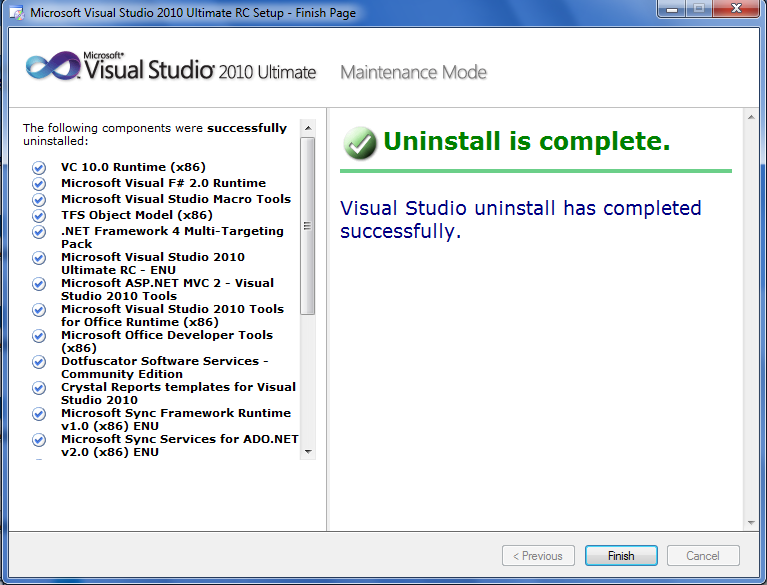Click the Finish button
The height and width of the screenshot is (585, 767).
pyautogui.click(x=621, y=556)
